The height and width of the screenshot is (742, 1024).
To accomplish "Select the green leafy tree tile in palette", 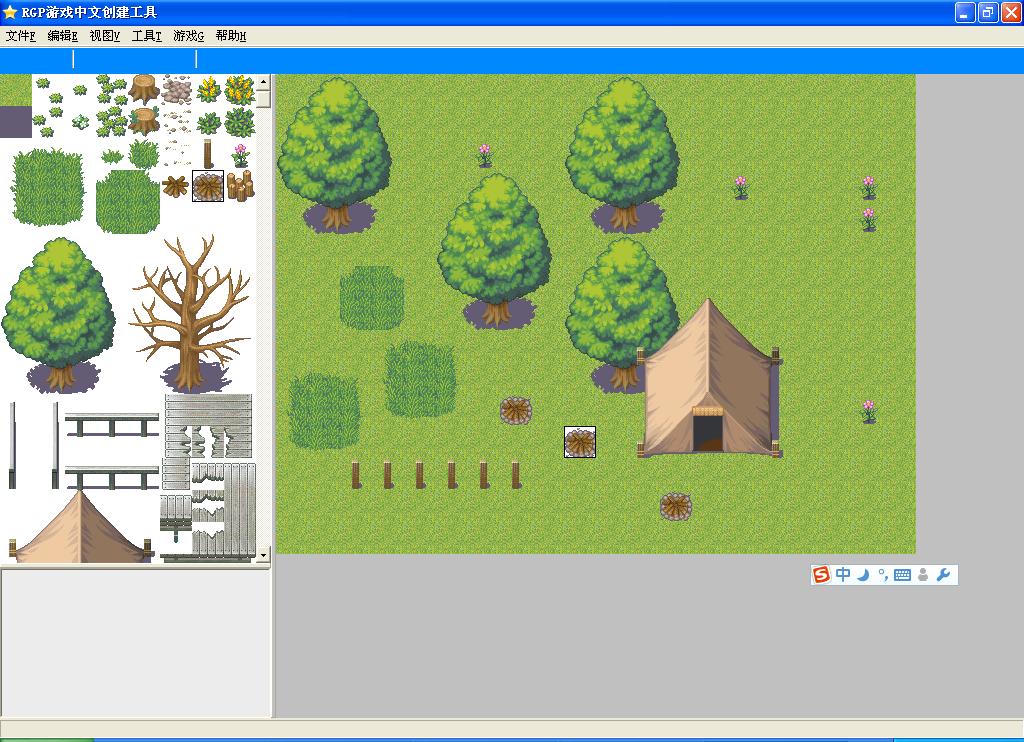I will tap(58, 315).
